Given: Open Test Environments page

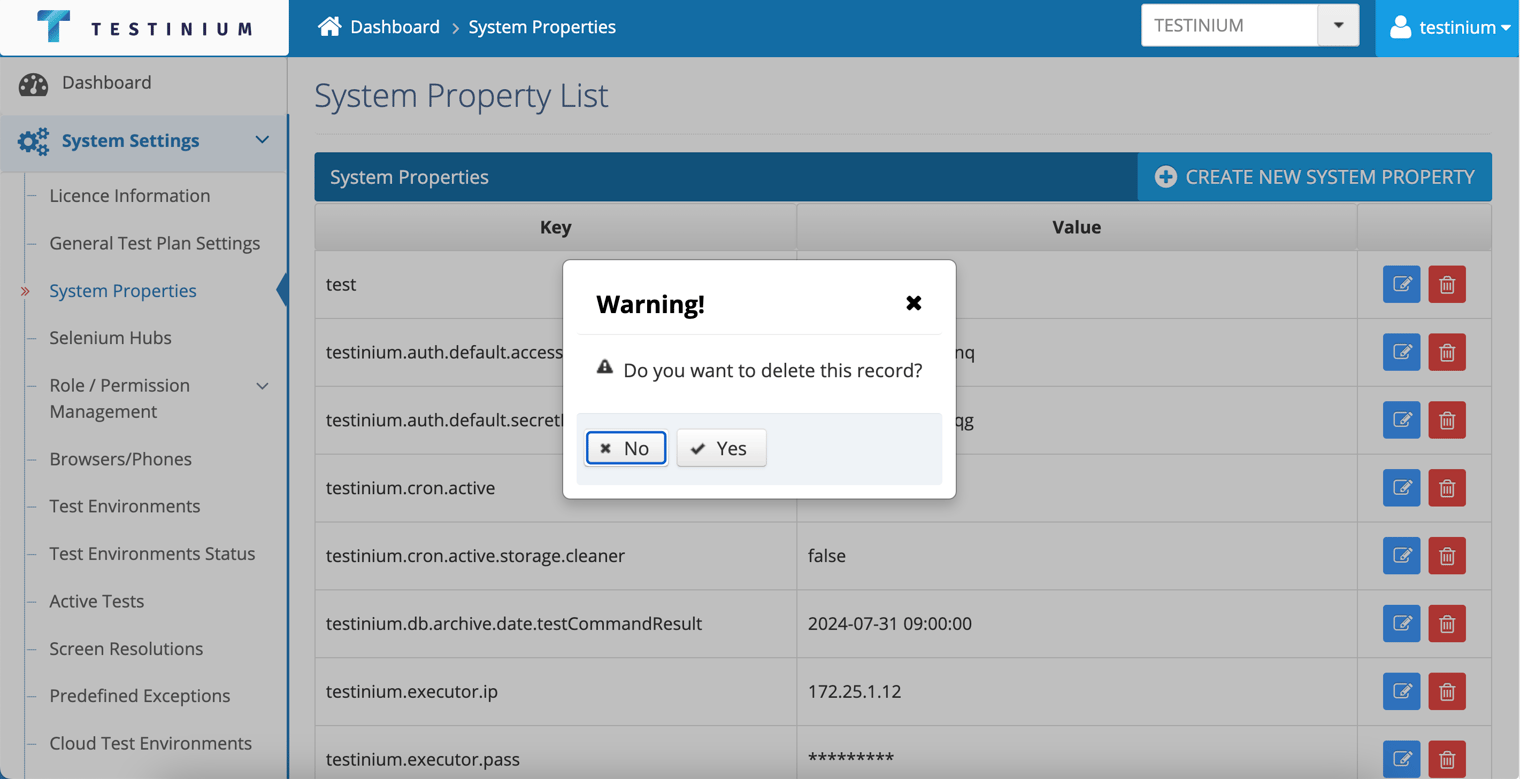Looking at the screenshot, I should (125, 506).
